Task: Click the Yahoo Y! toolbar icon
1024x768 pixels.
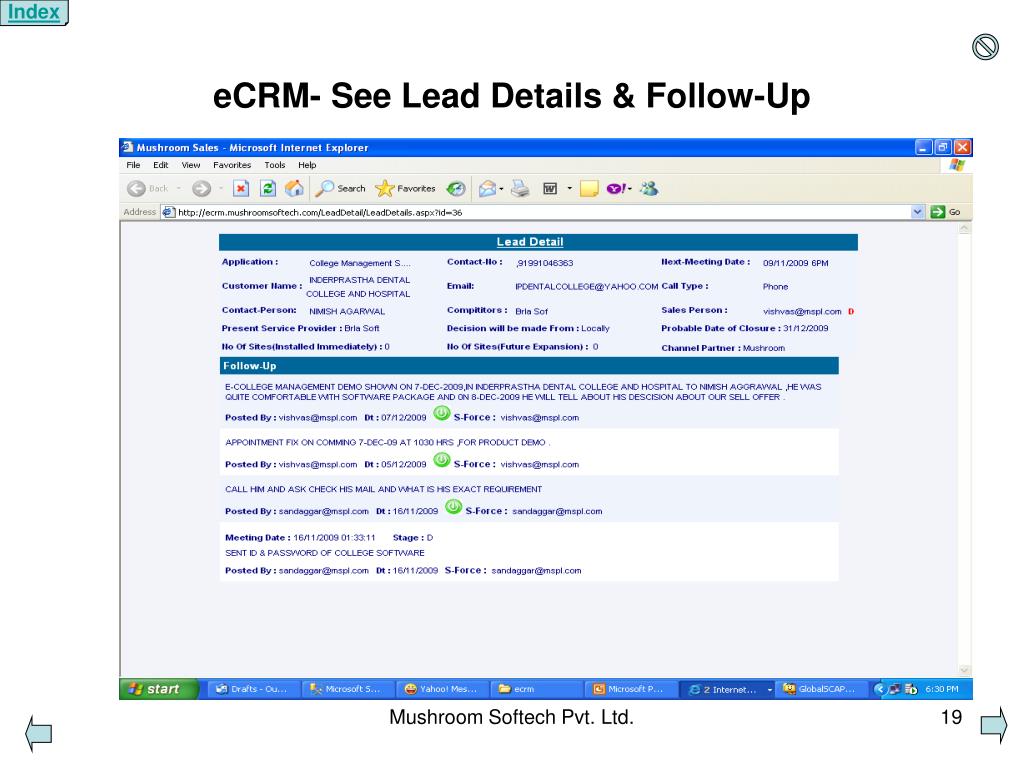Action: (x=616, y=189)
